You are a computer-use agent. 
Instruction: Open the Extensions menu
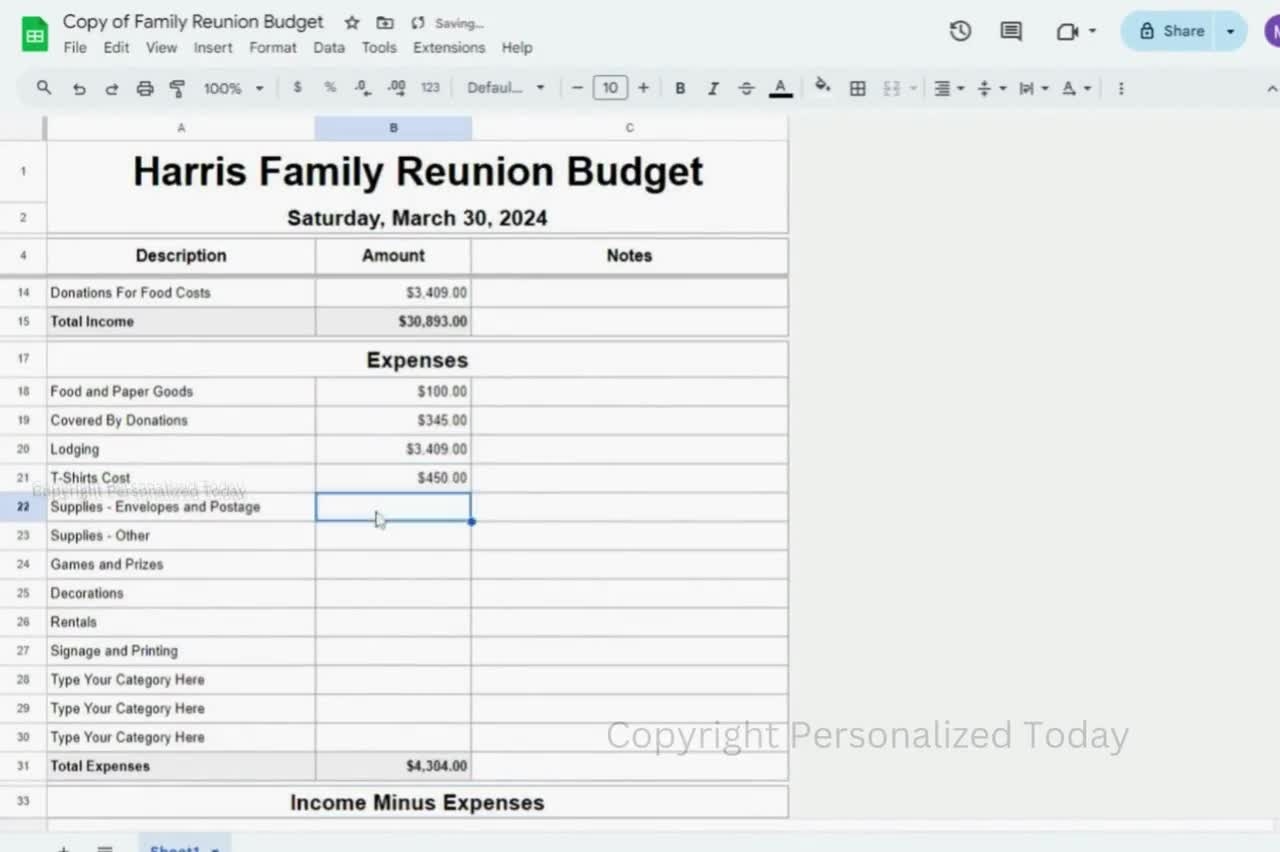[x=448, y=47]
